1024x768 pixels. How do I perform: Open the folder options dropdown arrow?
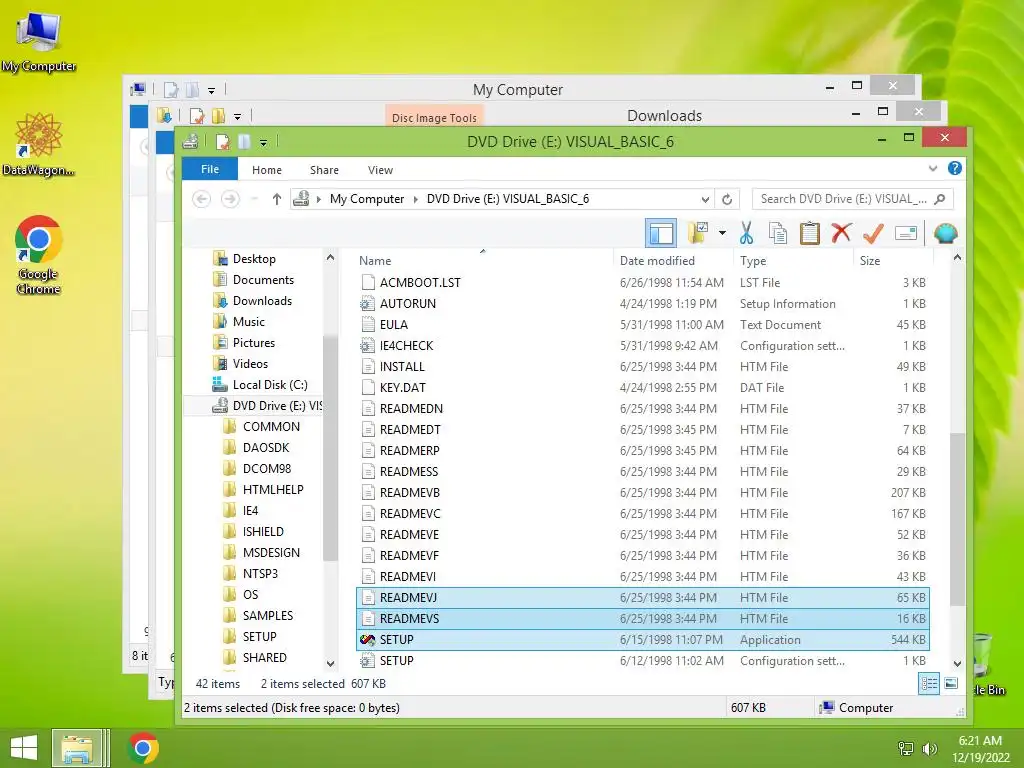tap(722, 232)
